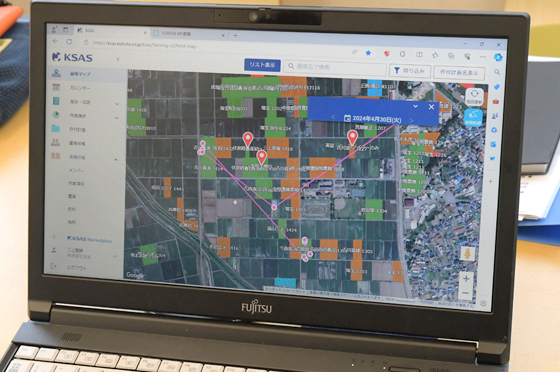Image resolution: width=560 pixels, height=372 pixels.
Task: Open the field map sidebar icon
Action: click(56, 73)
